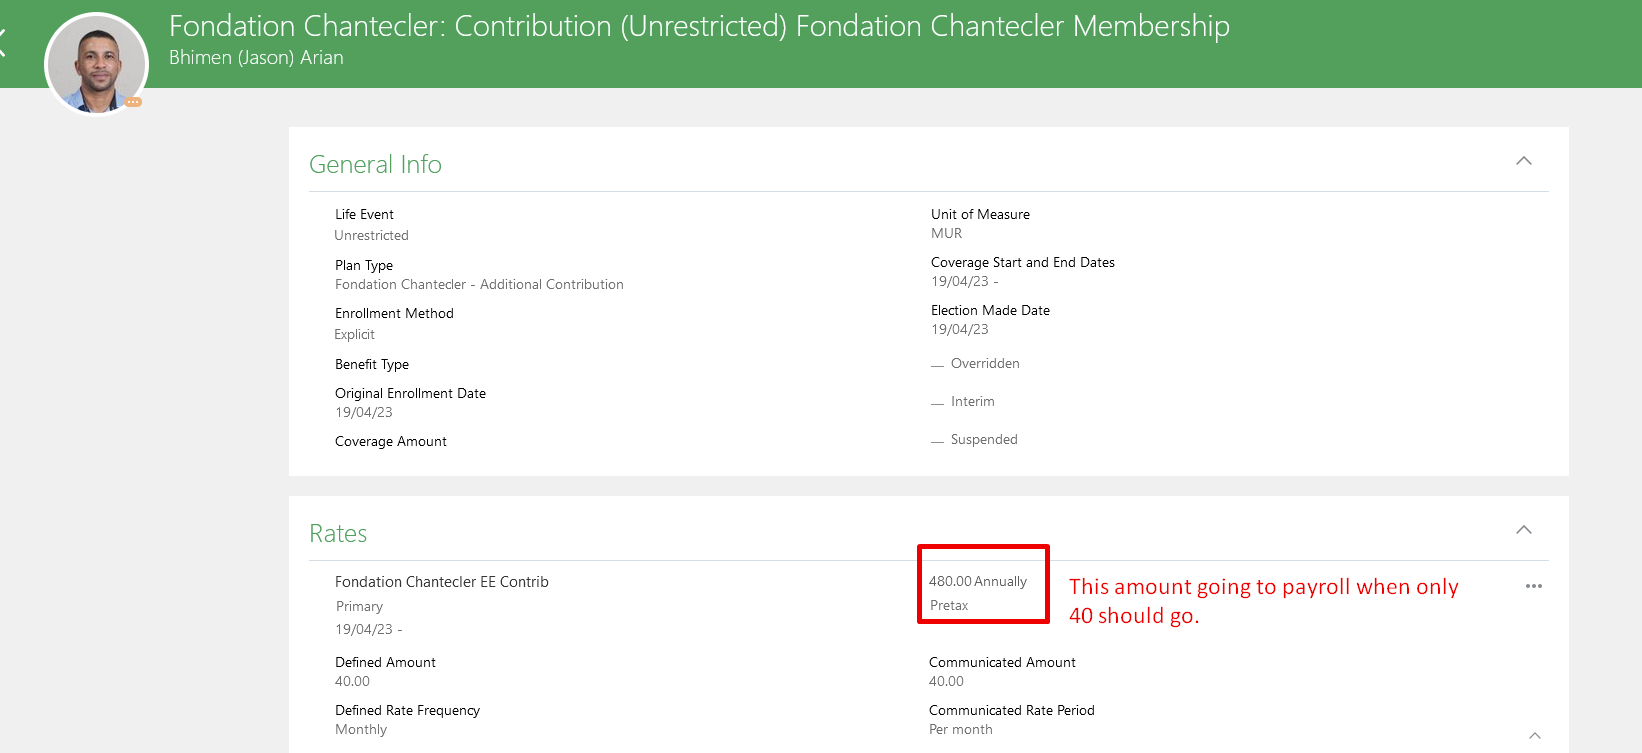Select Fondation Chantecler EE Contrib rate name

(x=442, y=582)
